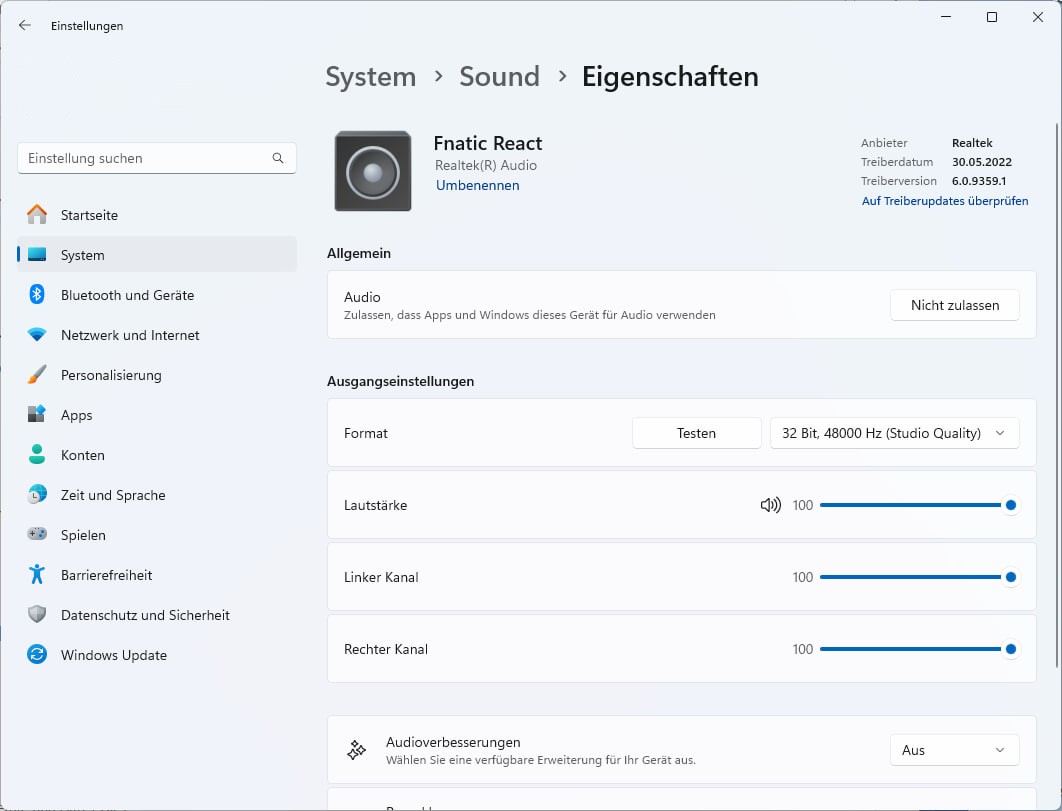1062x811 pixels.
Task: Open Bluetooth und Geräte via its icon
Action: click(37, 295)
